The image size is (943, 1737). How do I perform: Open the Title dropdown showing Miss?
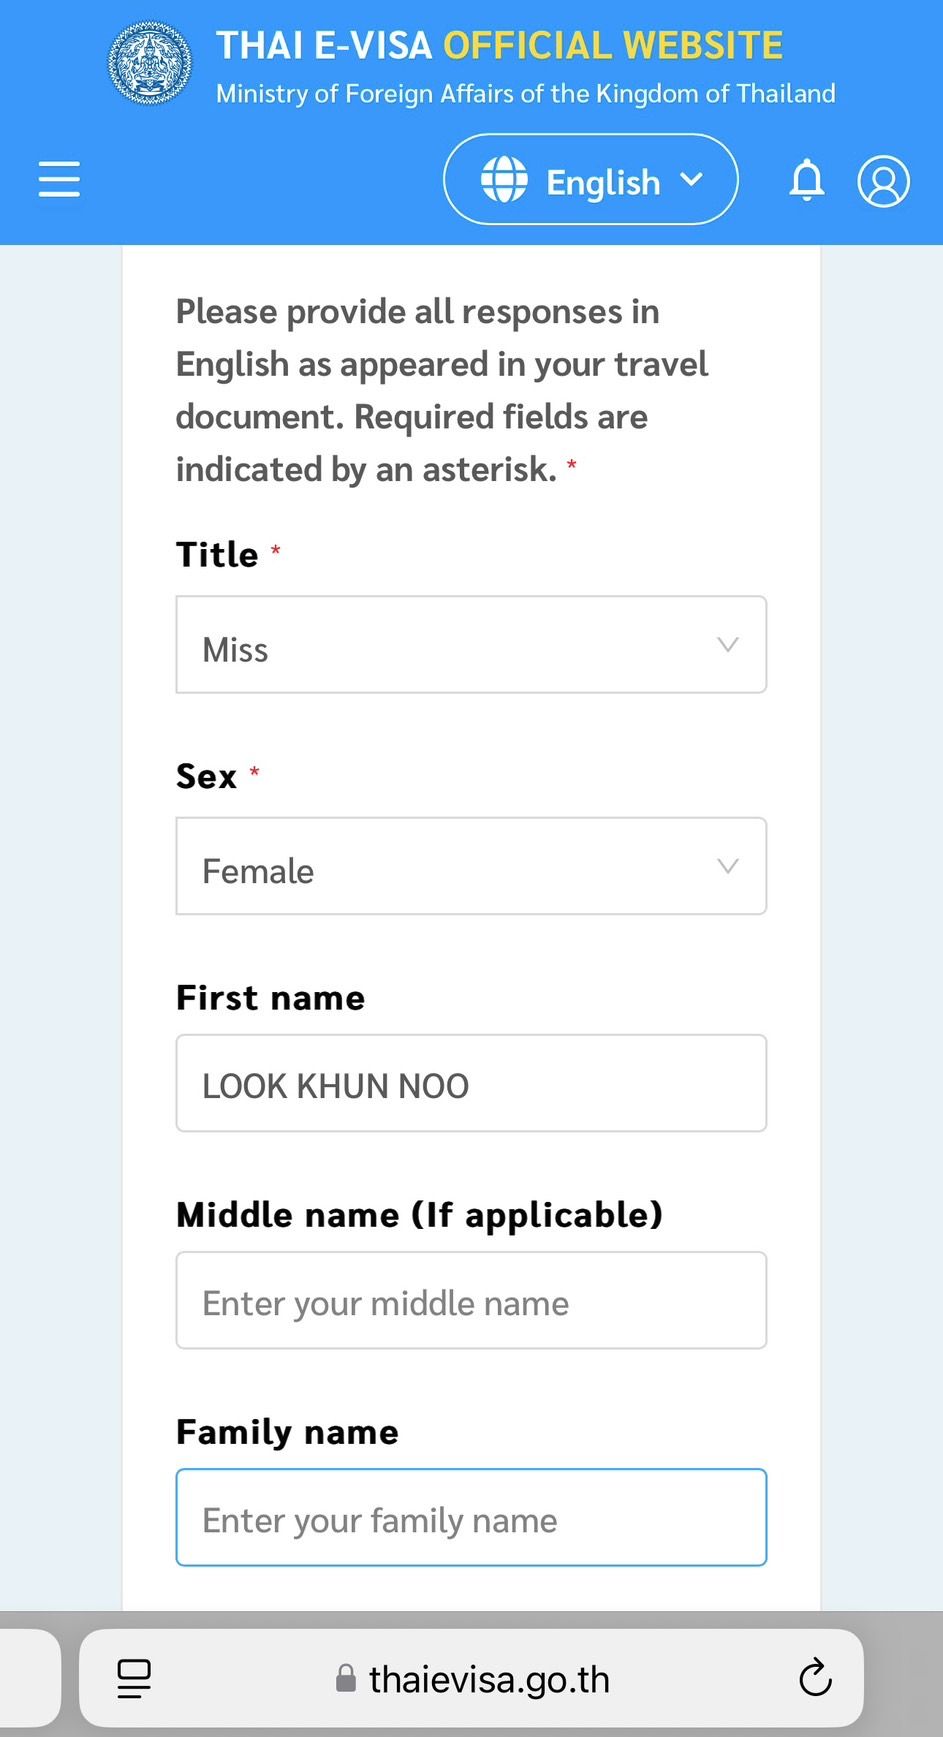coord(471,645)
